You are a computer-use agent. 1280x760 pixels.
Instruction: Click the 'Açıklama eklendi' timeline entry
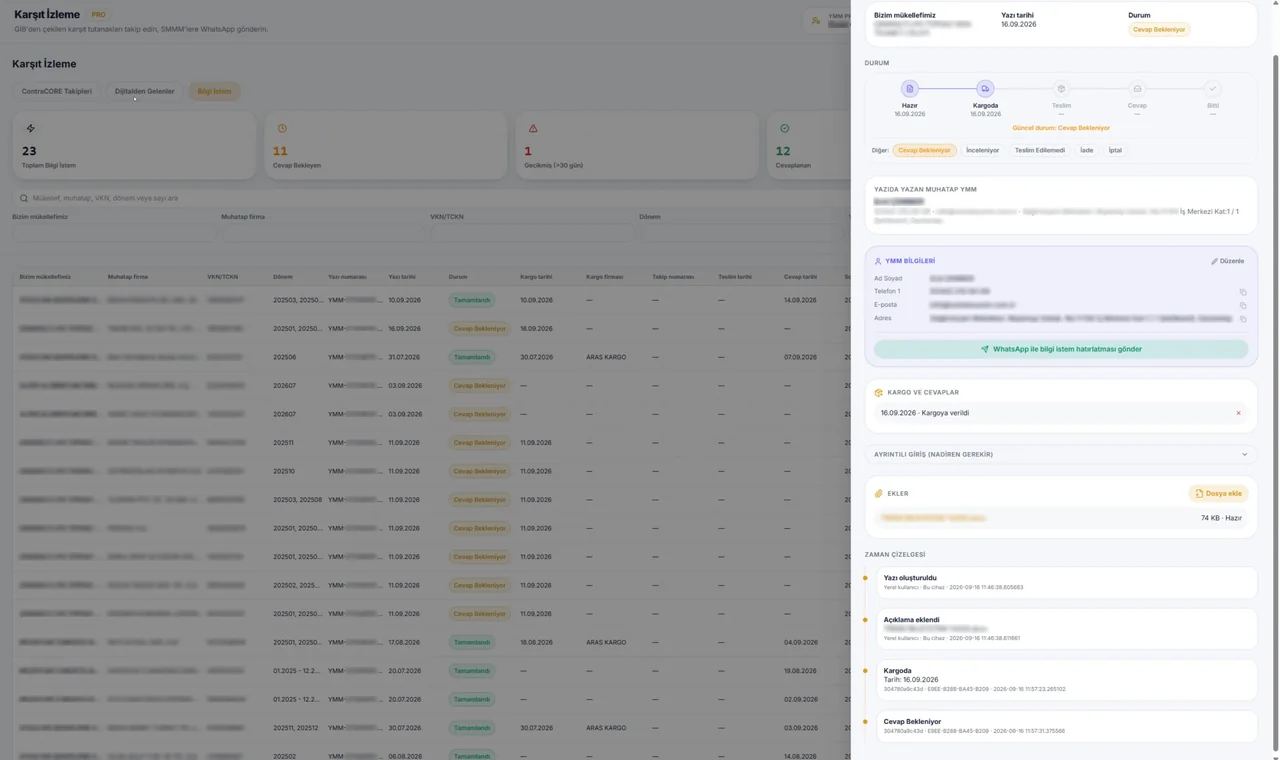pos(1067,628)
